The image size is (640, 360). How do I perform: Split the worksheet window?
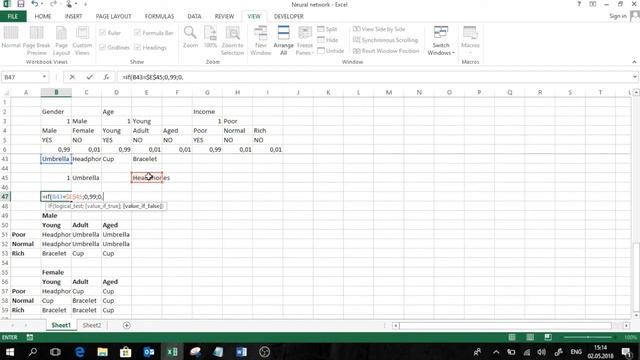click(x=327, y=29)
